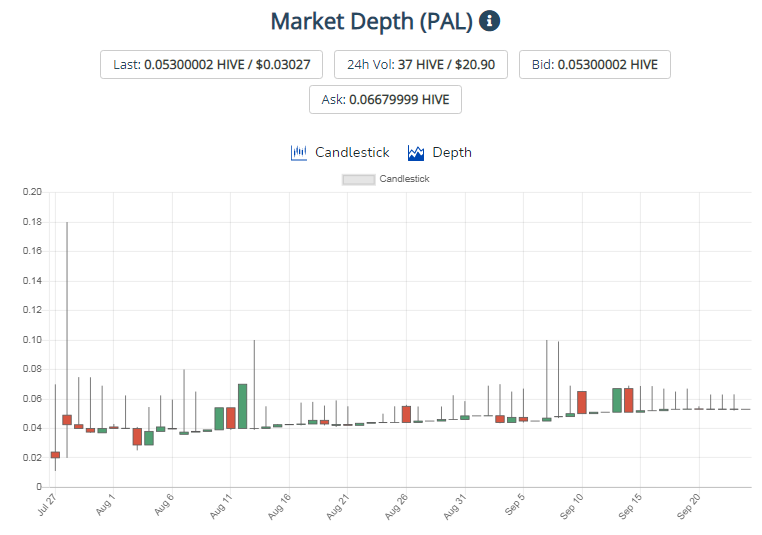Switch to the Depth tab
The height and width of the screenshot is (535, 762).
440,153
